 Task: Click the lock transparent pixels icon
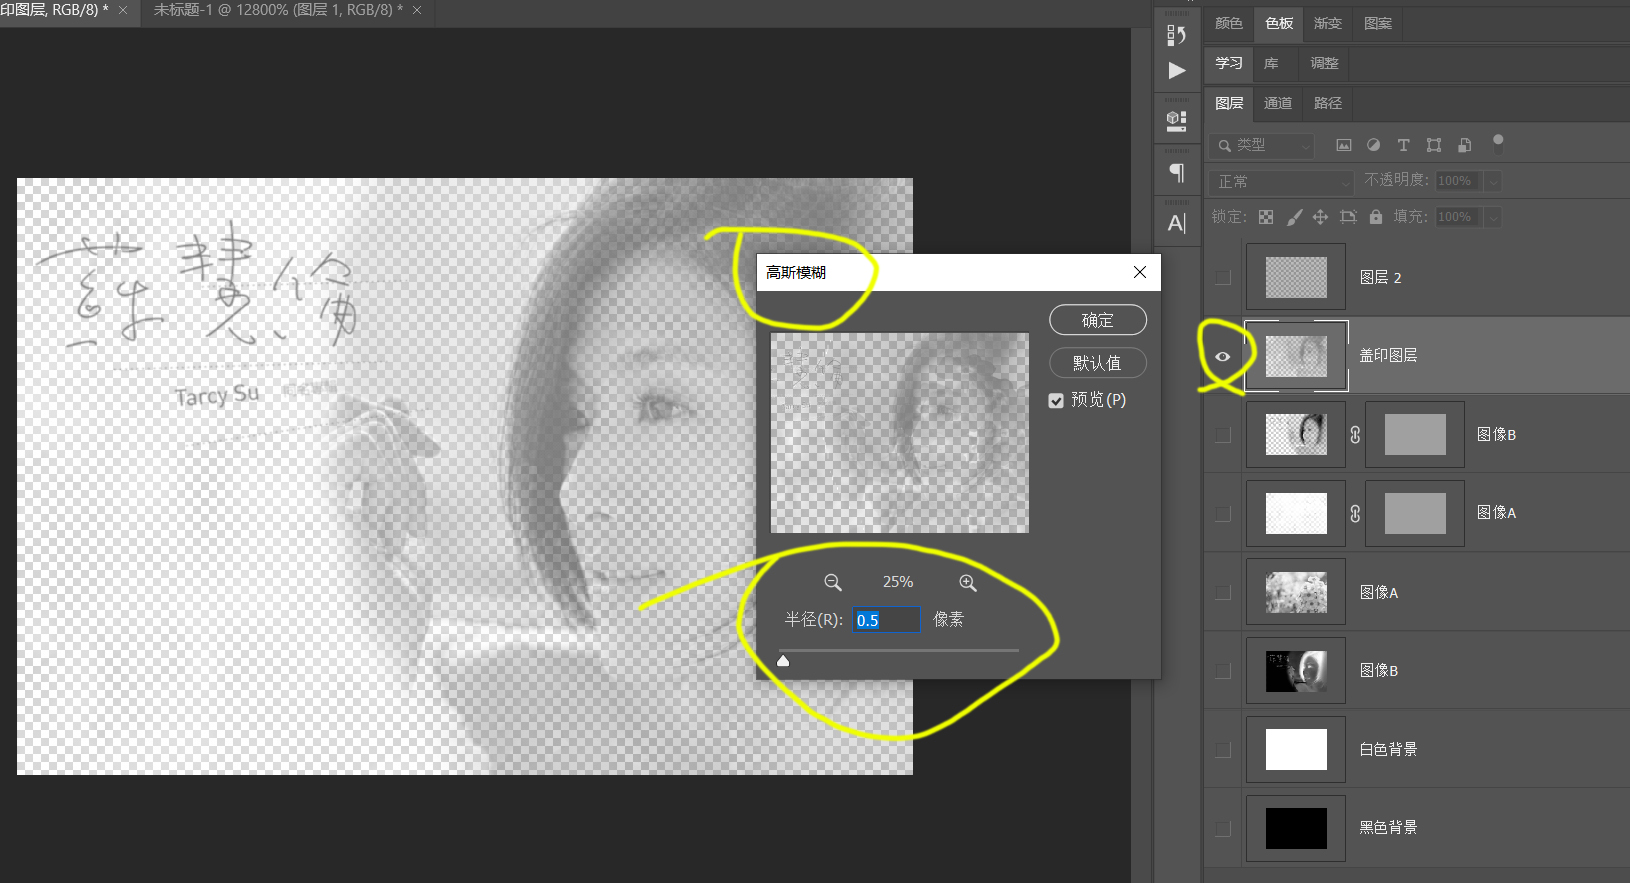click(x=1266, y=217)
